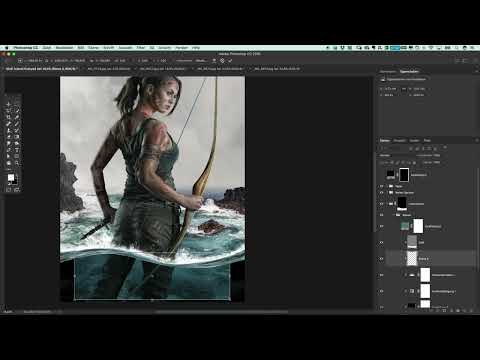
Task: Toggle Quick Mask mode in the toolbox
Action: click(9, 190)
